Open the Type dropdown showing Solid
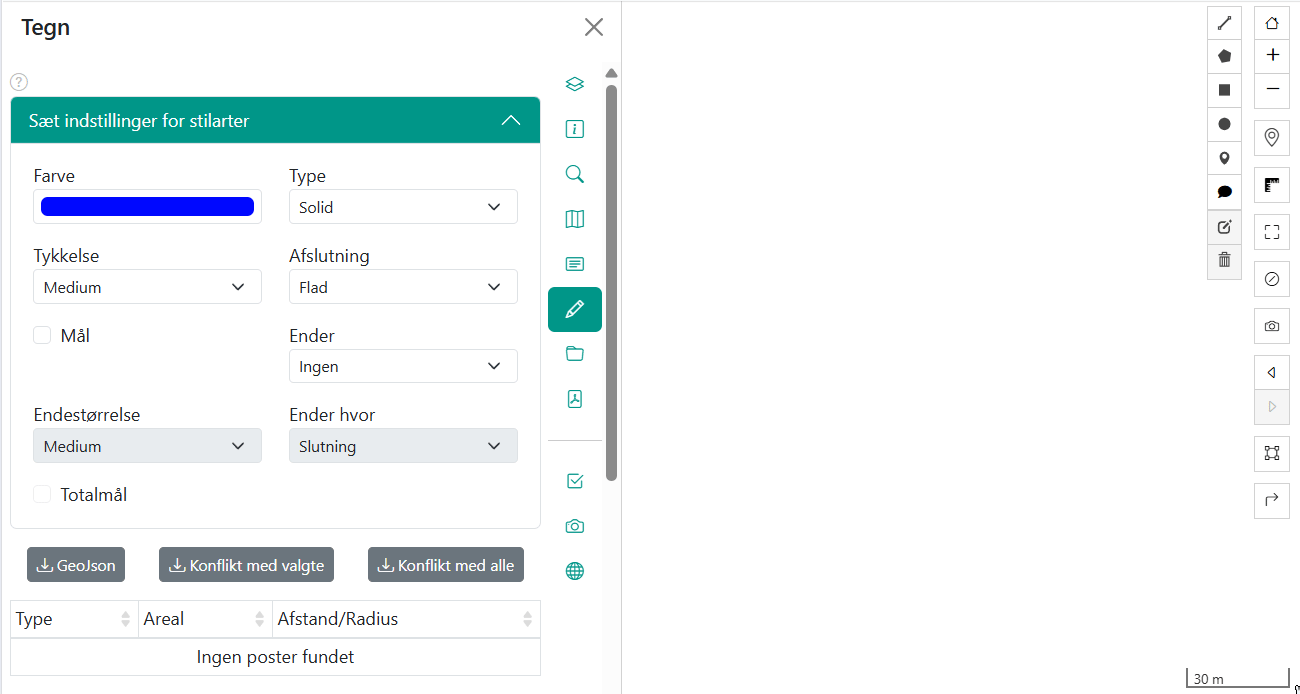The width and height of the screenshot is (1300, 694). pos(403,207)
